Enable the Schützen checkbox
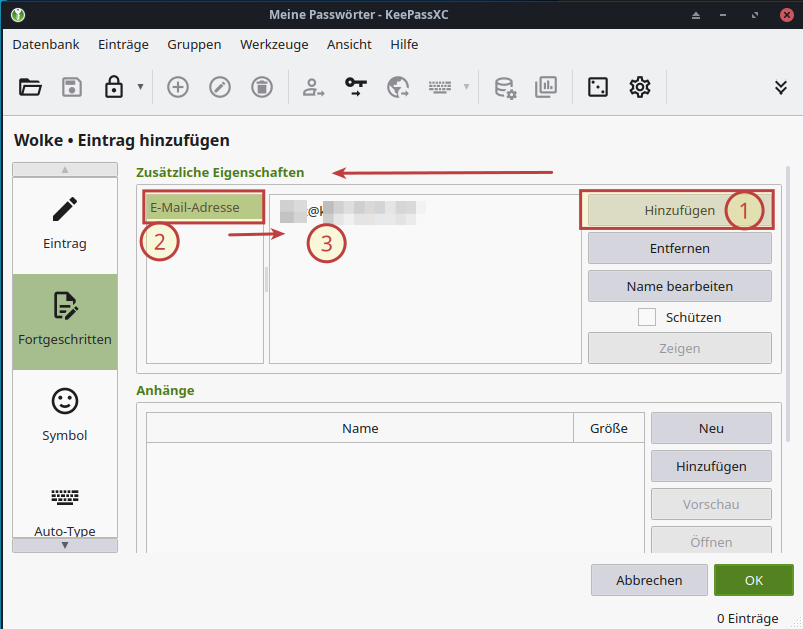This screenshot has height=629, width=803. 647,317
